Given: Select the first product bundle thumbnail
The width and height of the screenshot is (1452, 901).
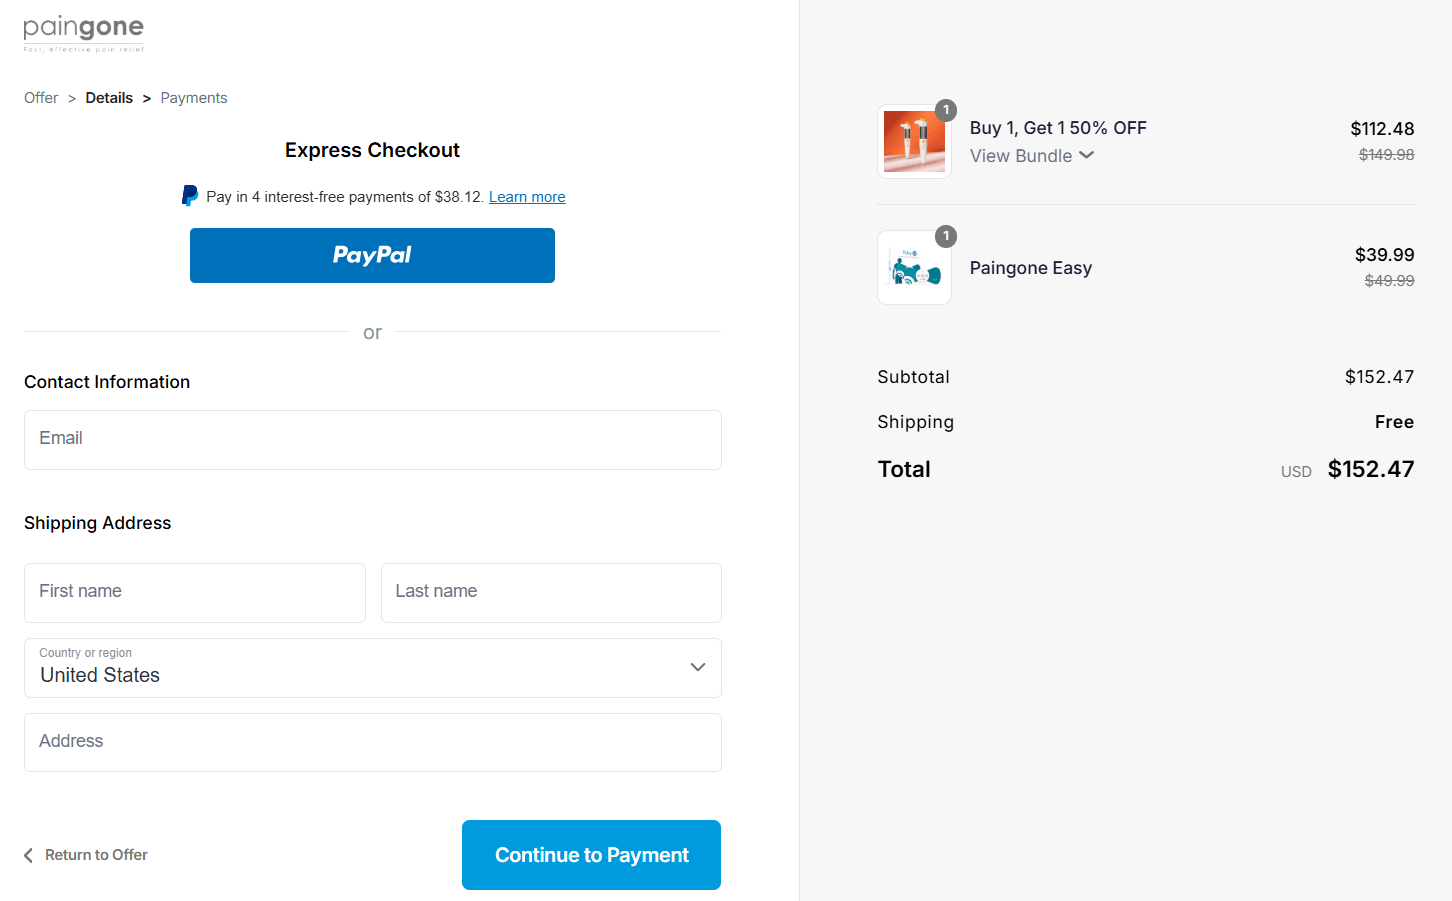Looking at the screenshot, I should [913, 141].
